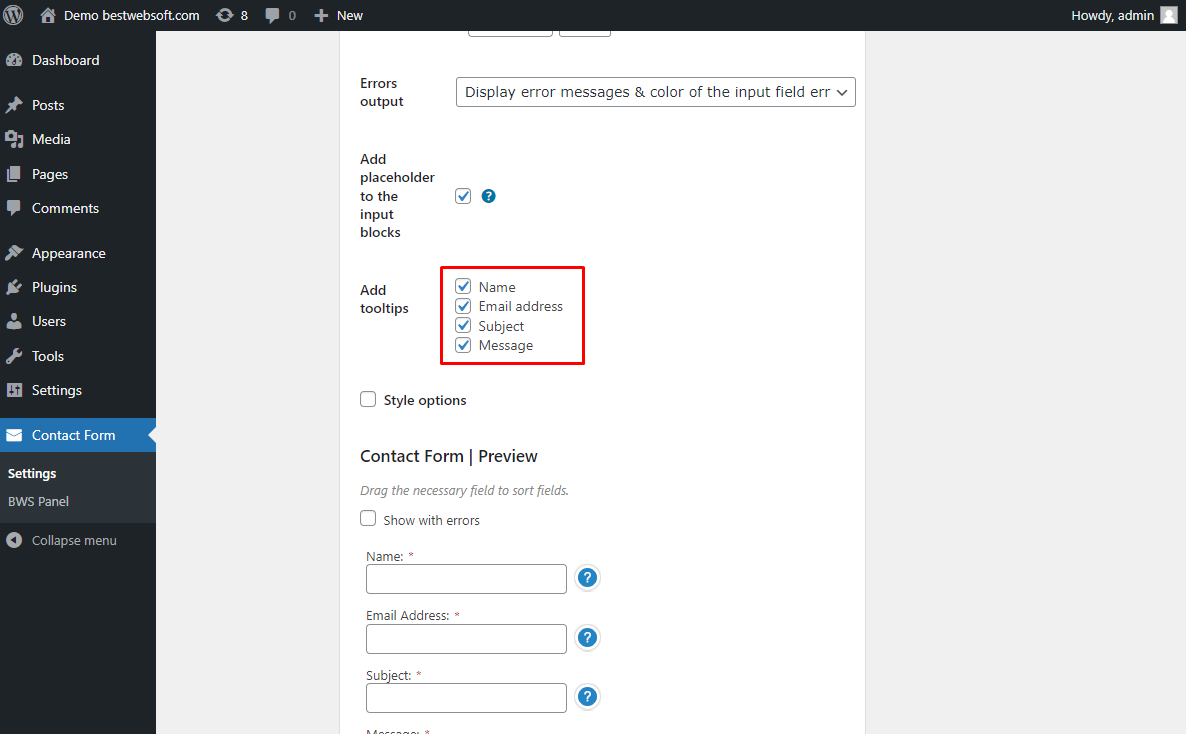
Task: Uncheck the Subject tooltip checkbox
Action: 463,325
